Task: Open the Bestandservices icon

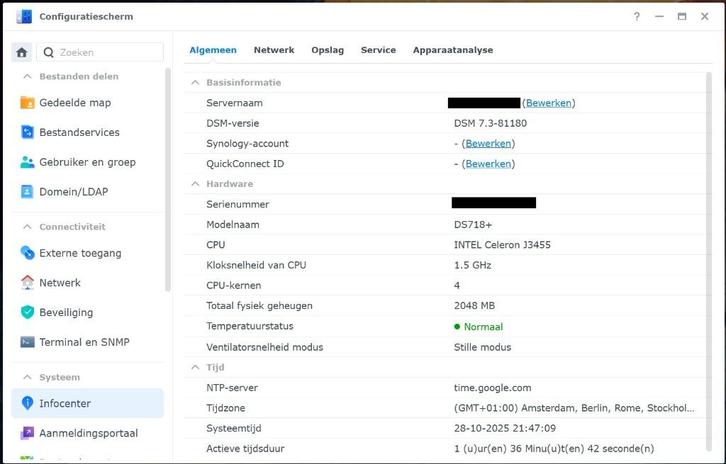Action: click(x=27, y=132)
